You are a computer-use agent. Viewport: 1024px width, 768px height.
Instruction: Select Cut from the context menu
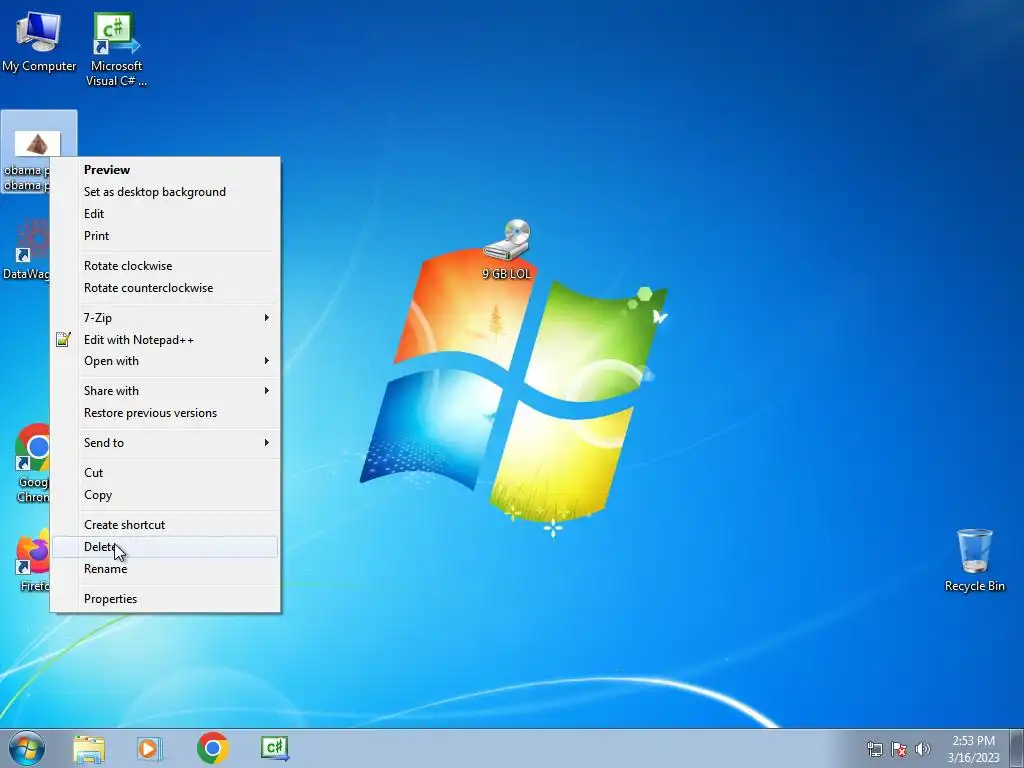[165, 473]
